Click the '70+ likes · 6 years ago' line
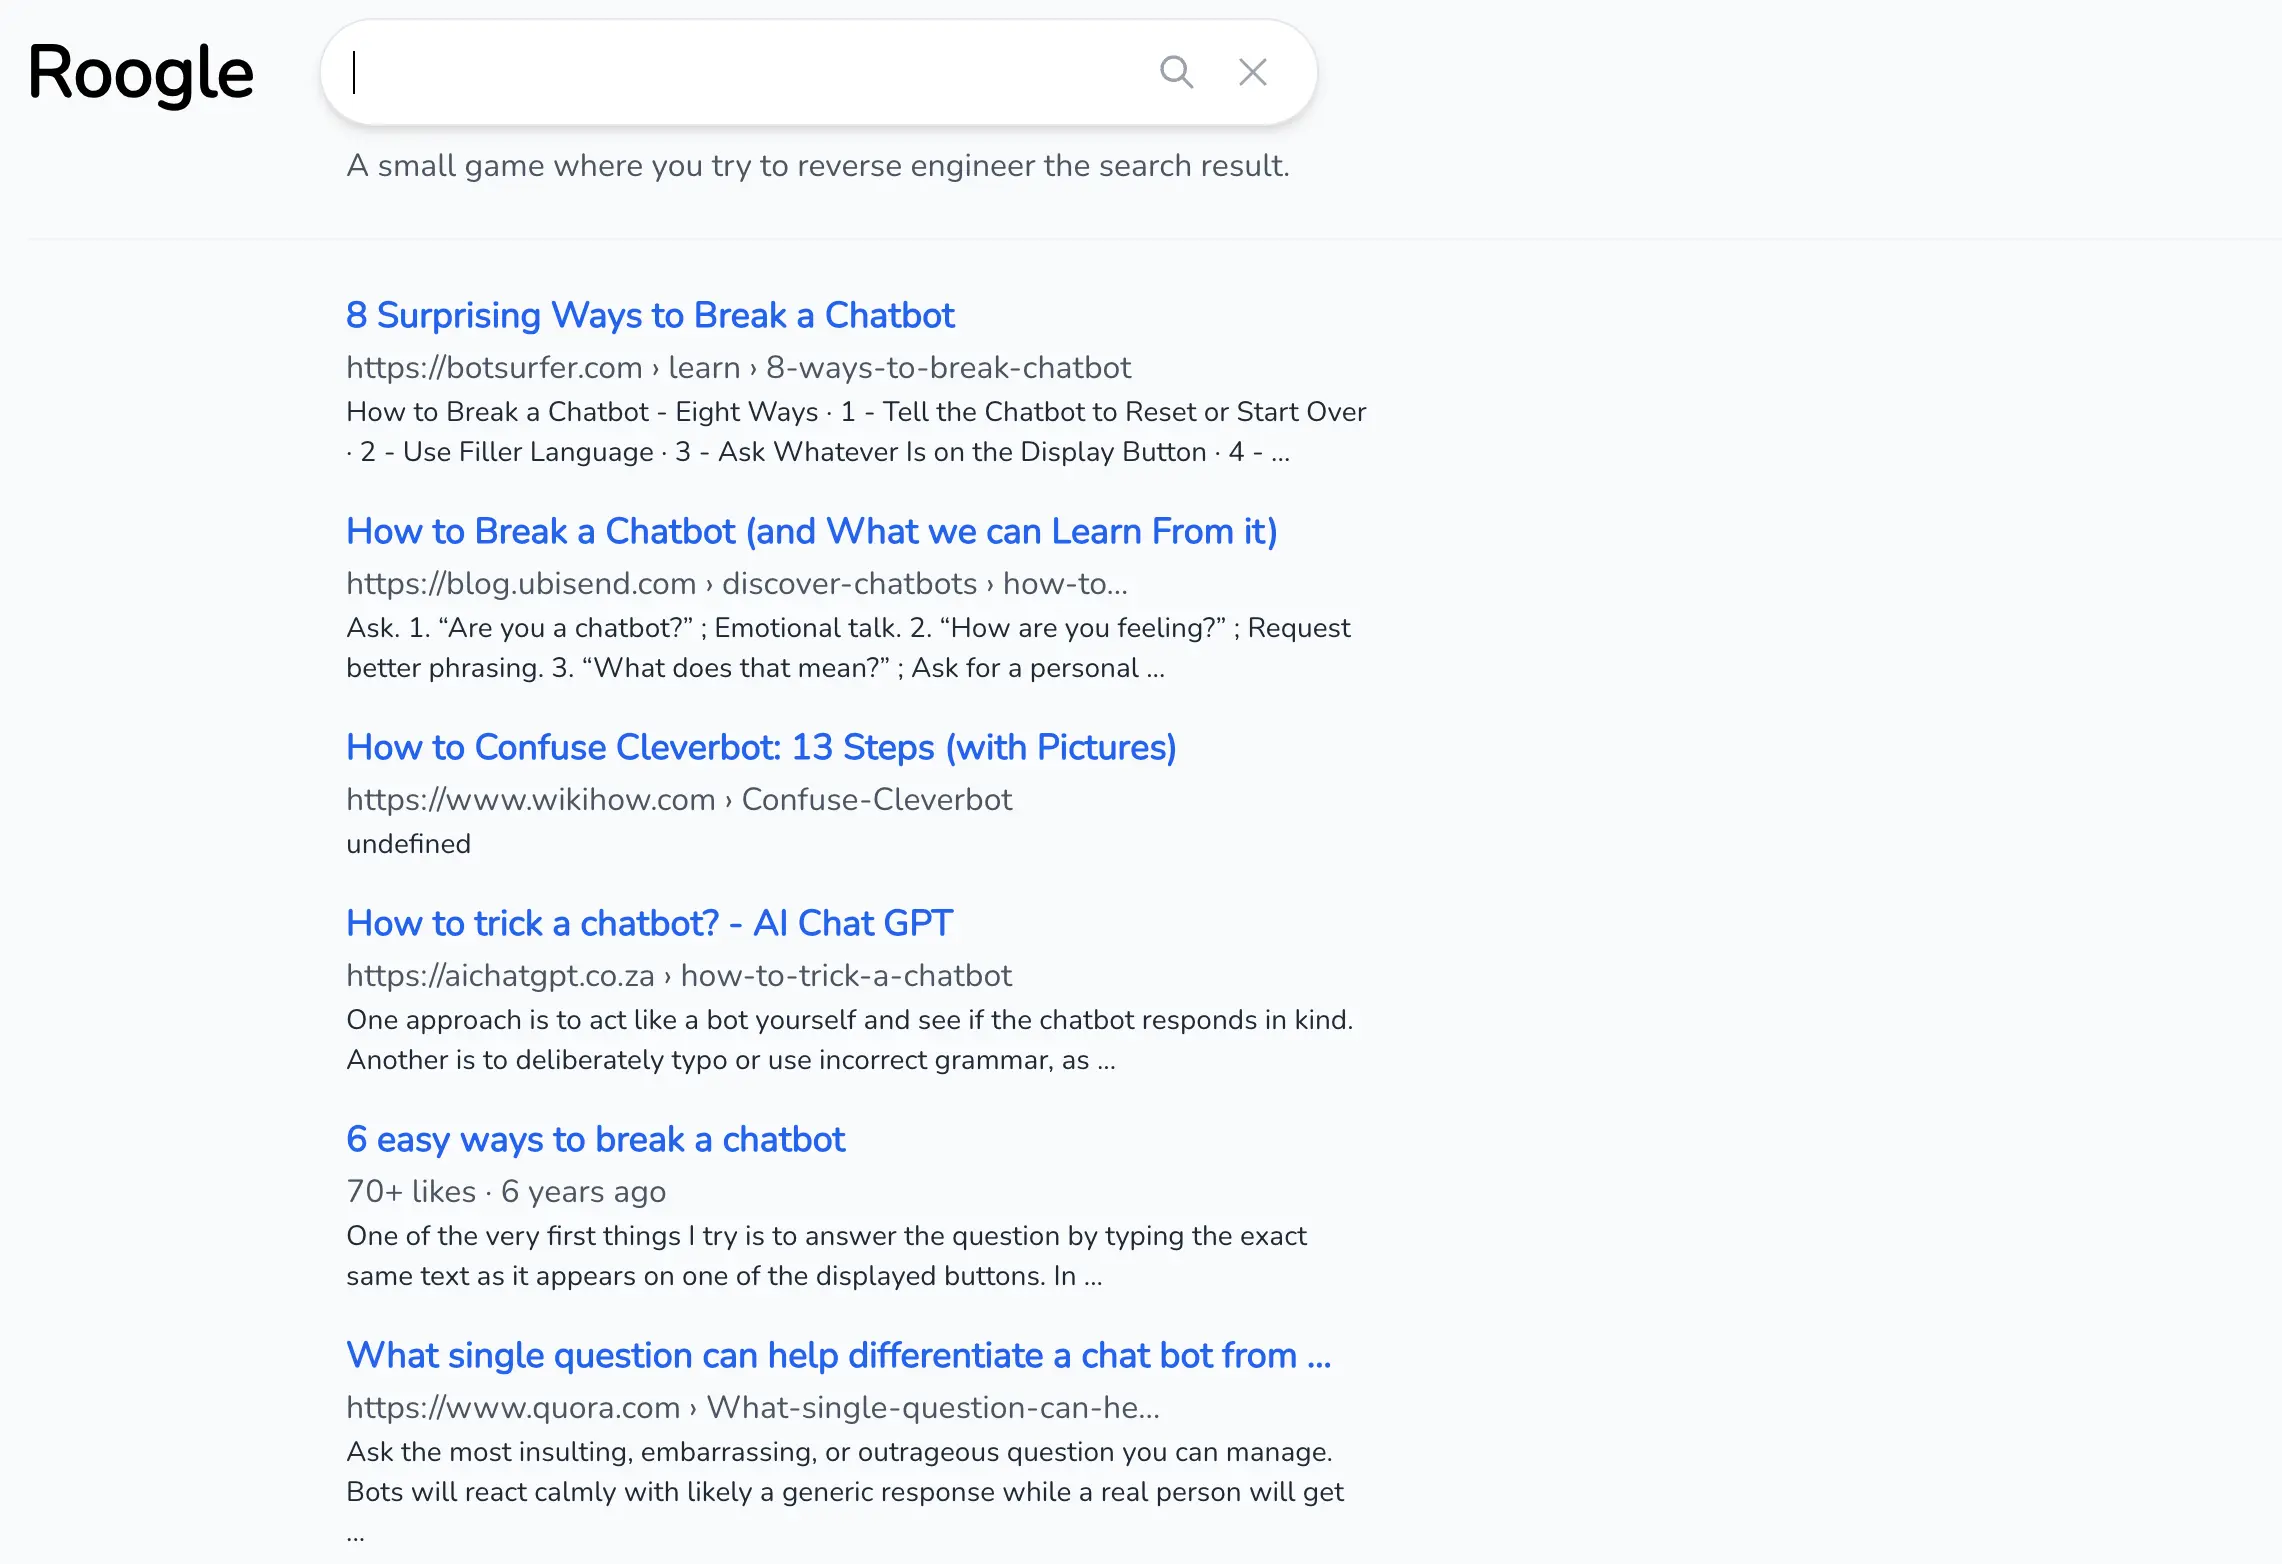The width and height of the screenshot is (2282, 1564). [506, 1191]
